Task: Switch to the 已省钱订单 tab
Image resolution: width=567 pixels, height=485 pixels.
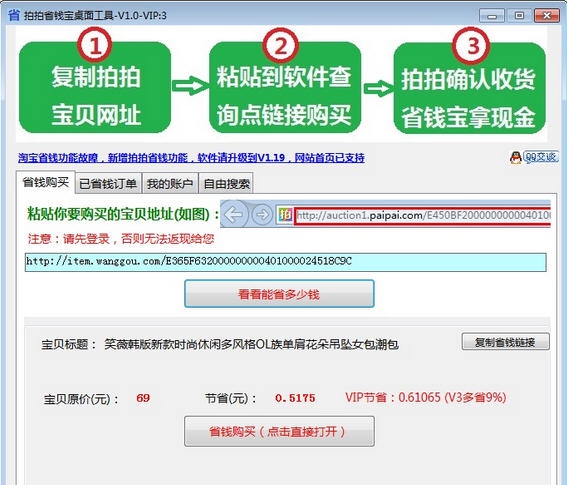Action: tap(108, 184)
